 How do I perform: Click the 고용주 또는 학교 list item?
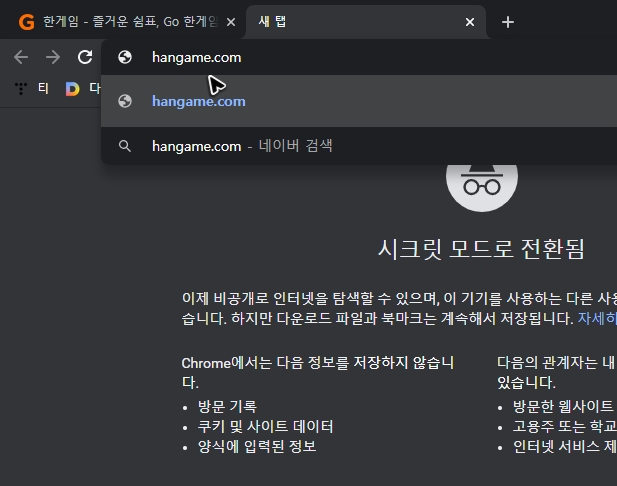(565, 427)
